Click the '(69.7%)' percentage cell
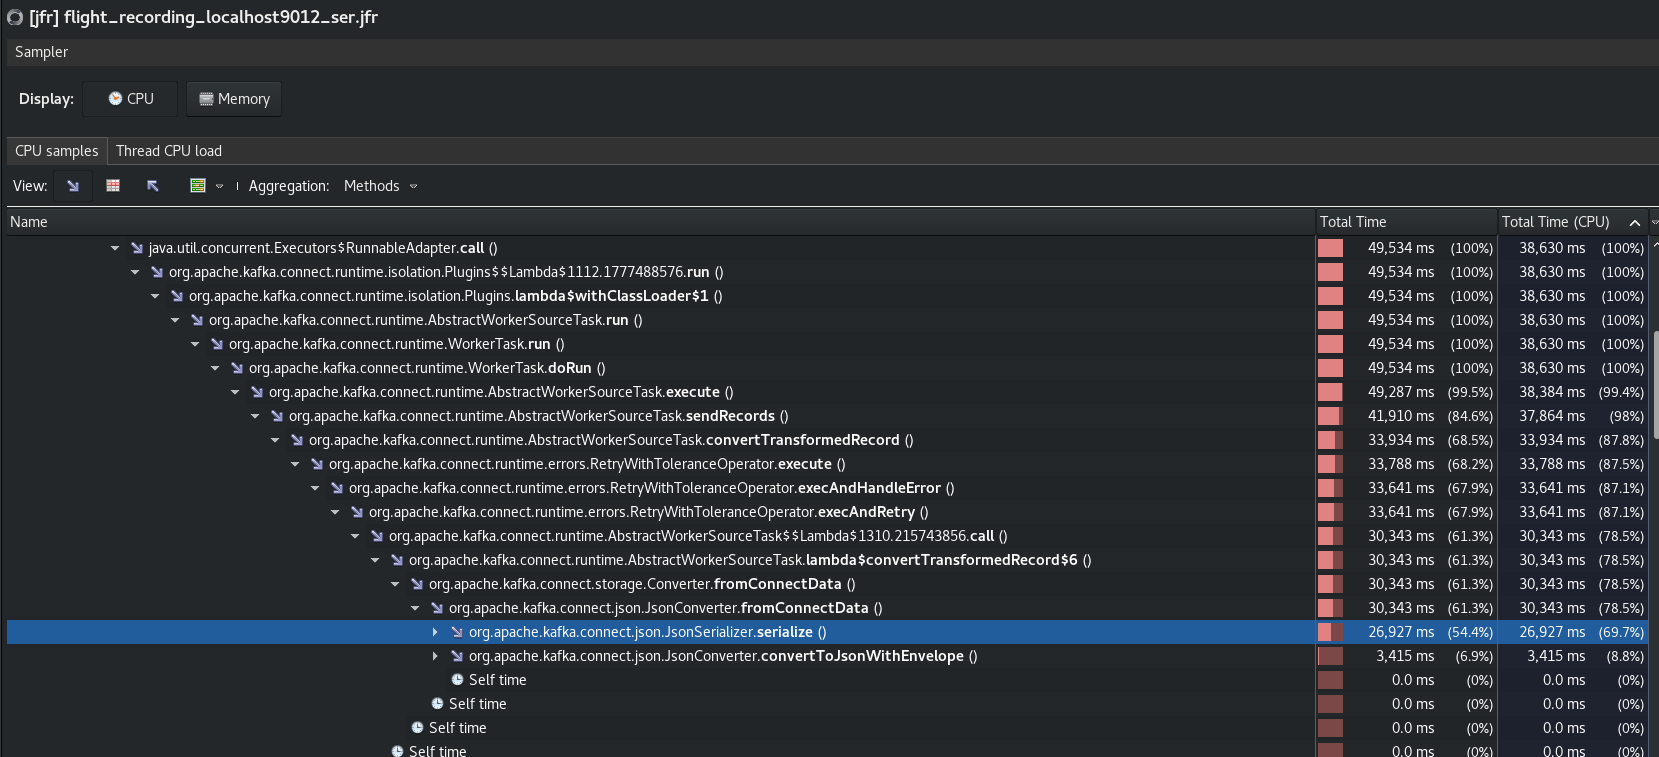This screenshot has height=757, width=1659. (x=1621, y=632)
